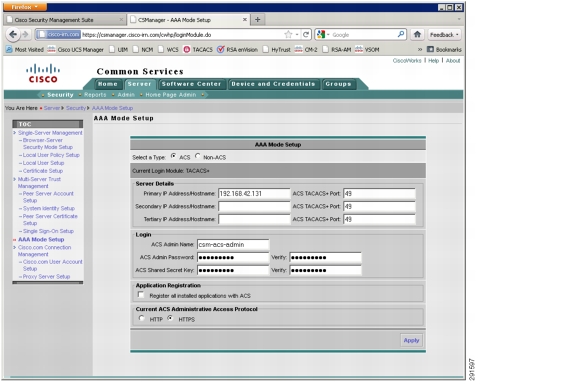The image size is (576, 385).
Task: Switch to the Groups tab
Action: point(338,84)
